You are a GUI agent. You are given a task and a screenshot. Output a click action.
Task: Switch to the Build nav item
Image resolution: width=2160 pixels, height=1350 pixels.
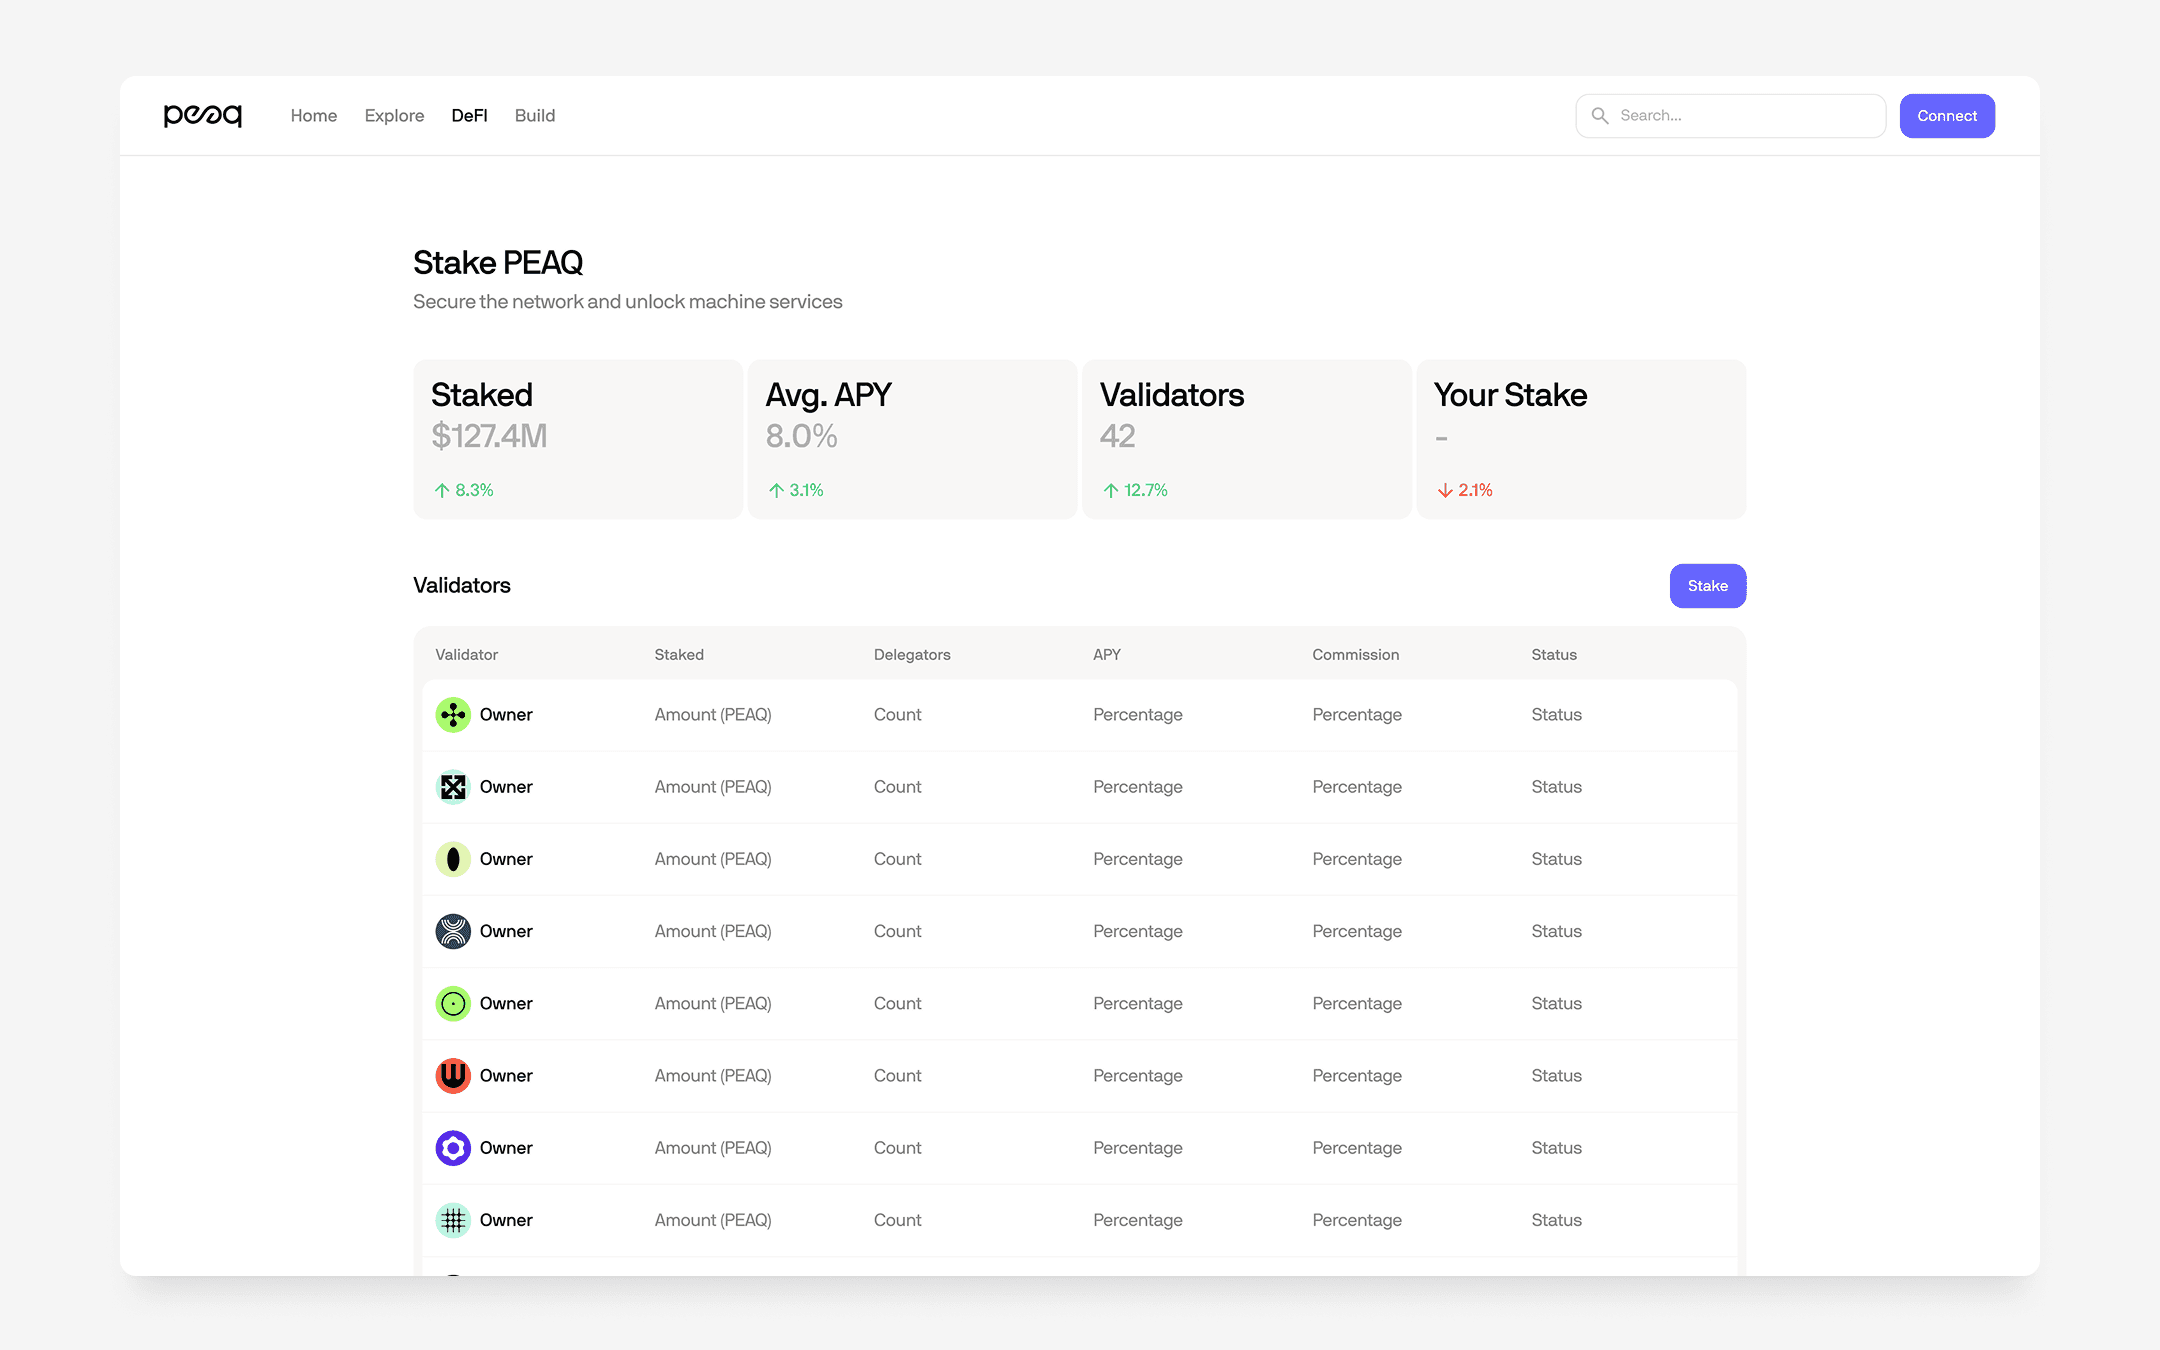[x=535, y=116]
